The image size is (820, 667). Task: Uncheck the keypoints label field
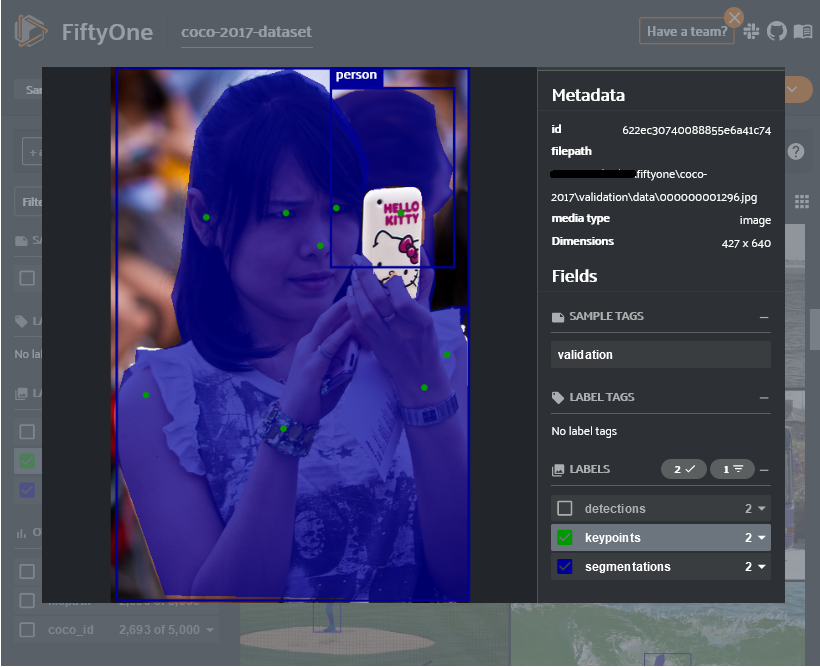tap(565, 537)
